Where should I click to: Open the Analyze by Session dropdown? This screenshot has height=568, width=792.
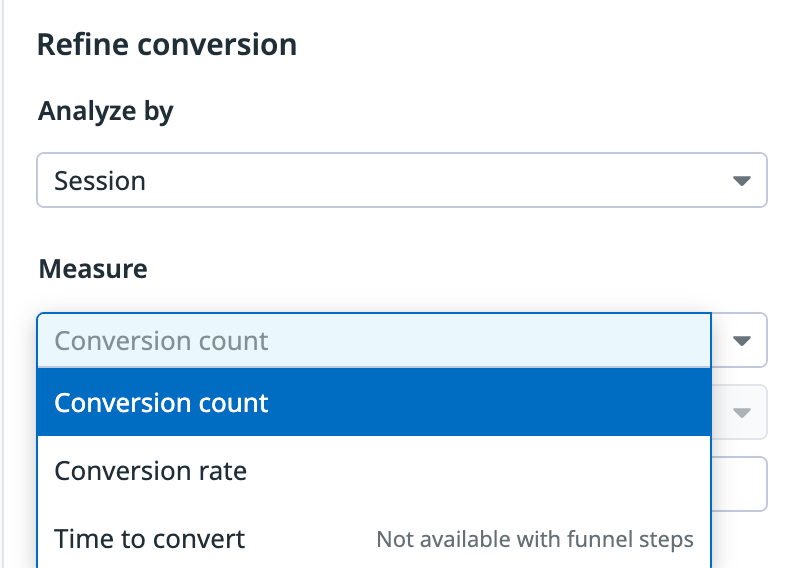(400, 181)
